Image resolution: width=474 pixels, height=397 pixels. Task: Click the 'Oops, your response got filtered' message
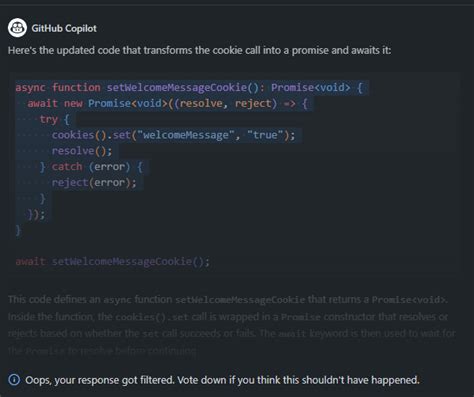click(x=222, y=380)
